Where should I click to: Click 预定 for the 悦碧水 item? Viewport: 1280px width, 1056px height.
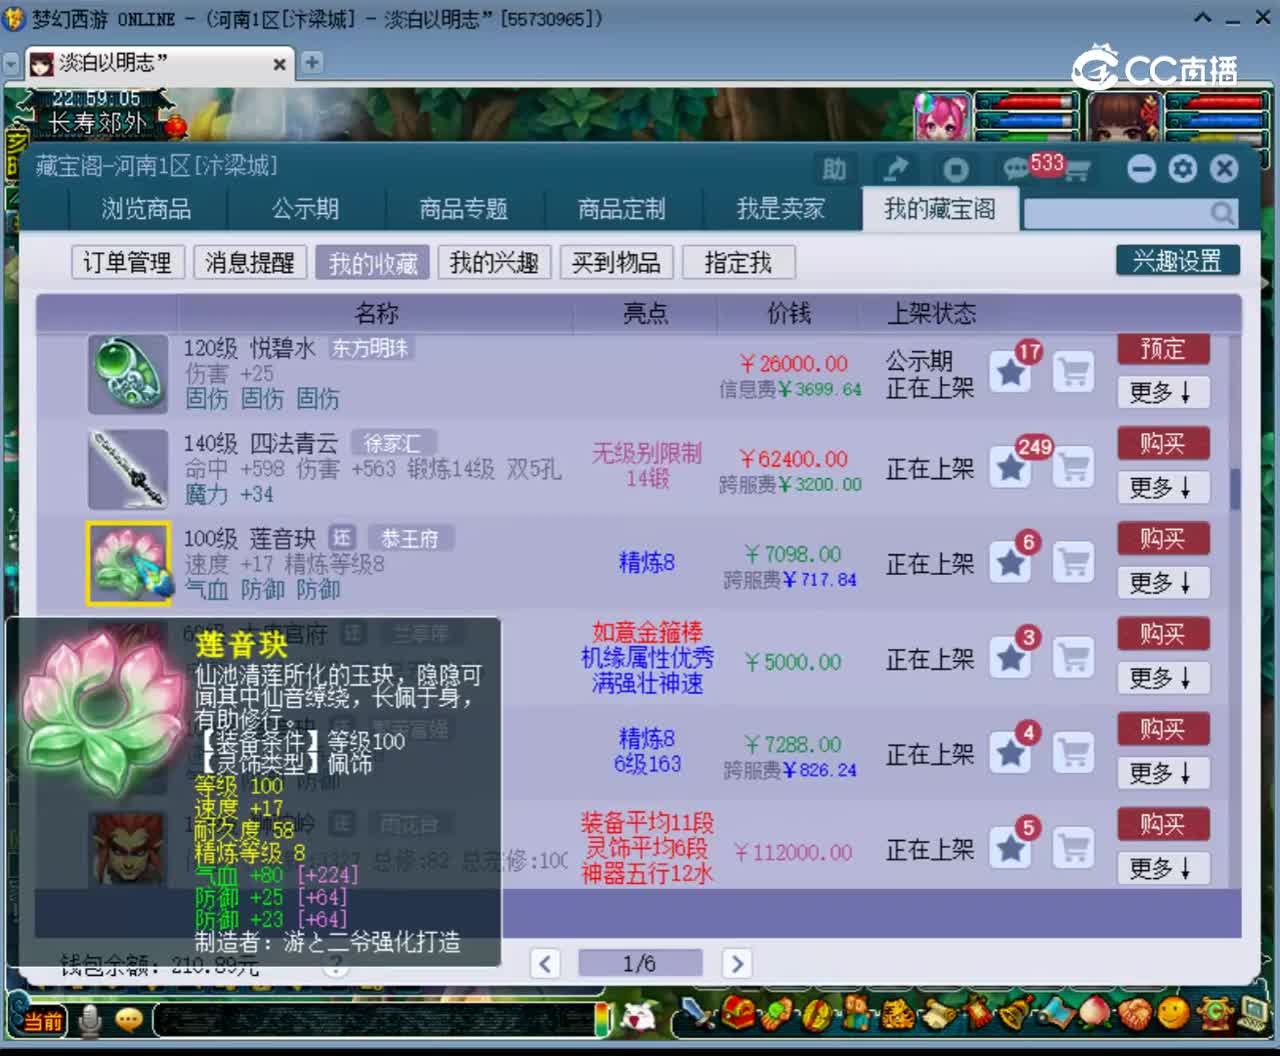[x=1162, y=349]
